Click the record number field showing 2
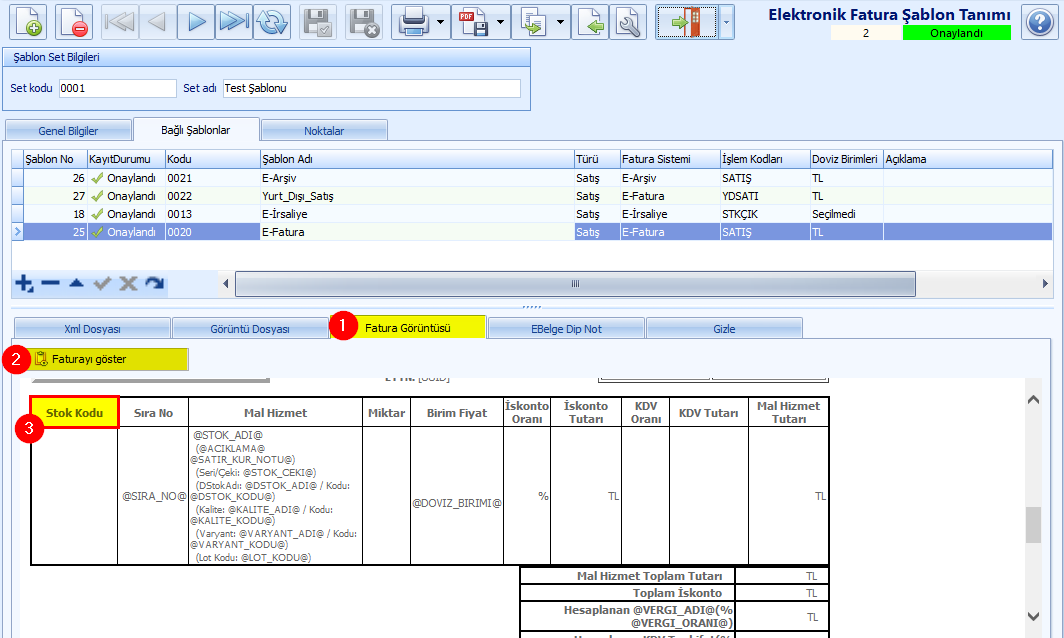Image resolution: width=1064 pixels, height=638 pixels. [866, 33]
